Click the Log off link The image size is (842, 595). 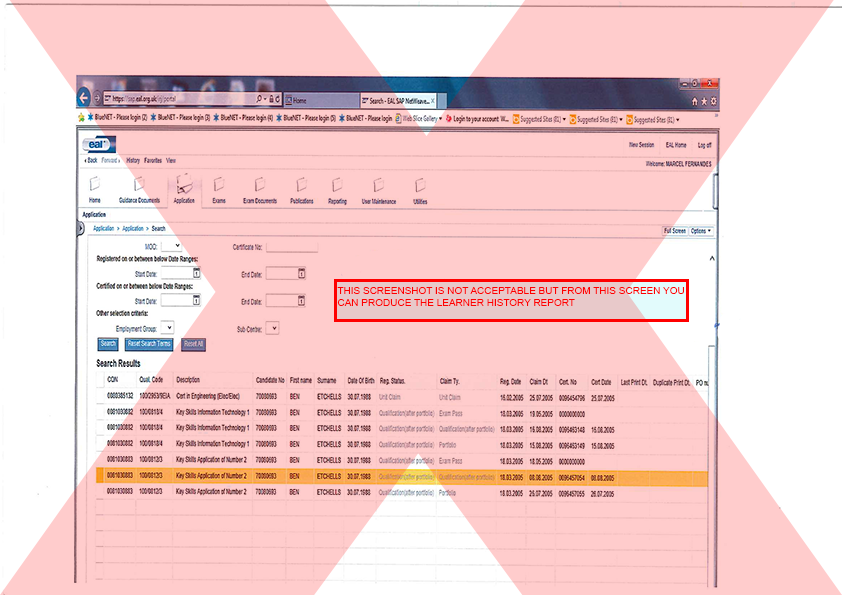(x=705, y=145)
